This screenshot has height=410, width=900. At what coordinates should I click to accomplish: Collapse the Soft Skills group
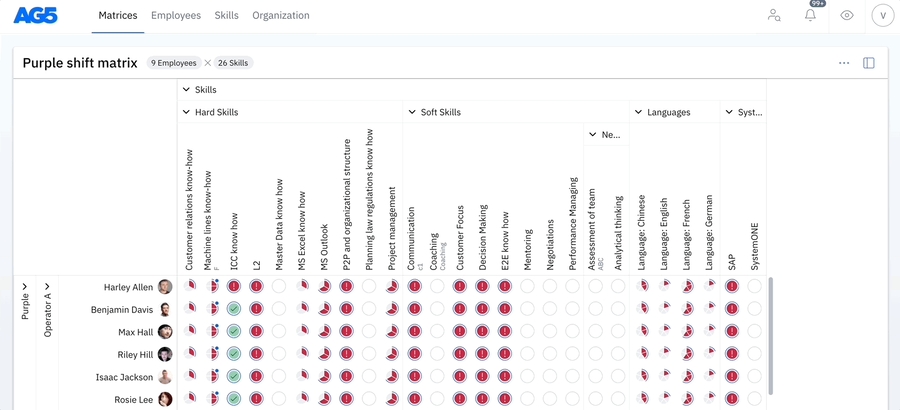point(412,113)
